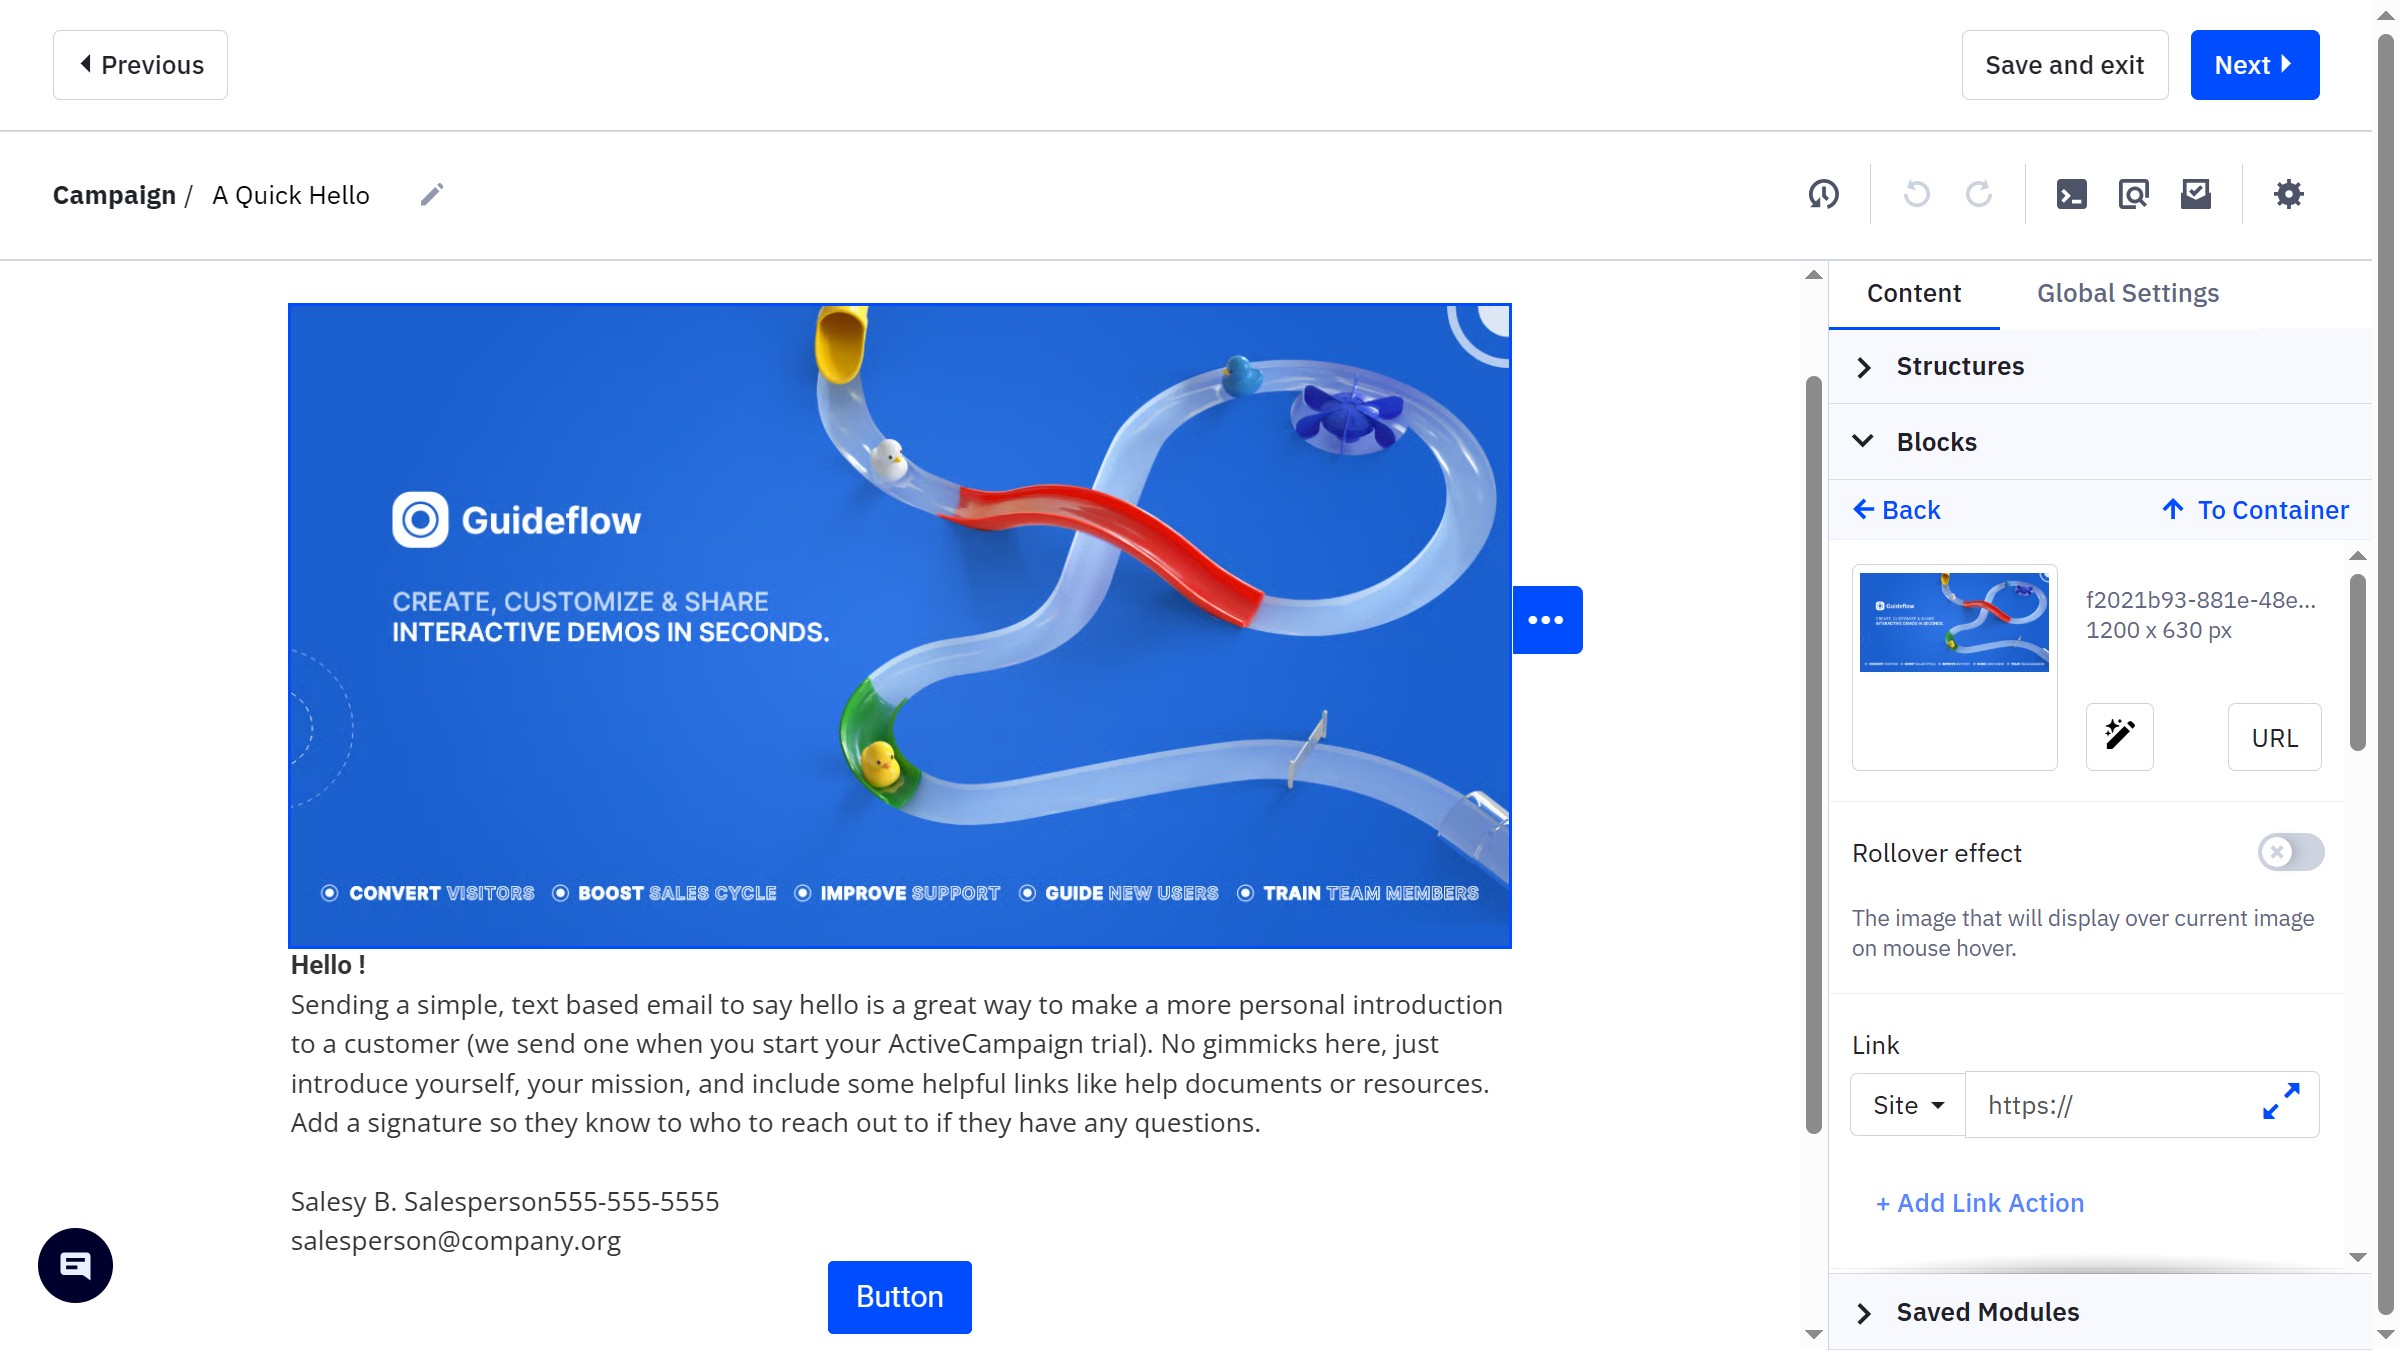Select the Content tab
The image size is (2400, 1350).
1913,293
